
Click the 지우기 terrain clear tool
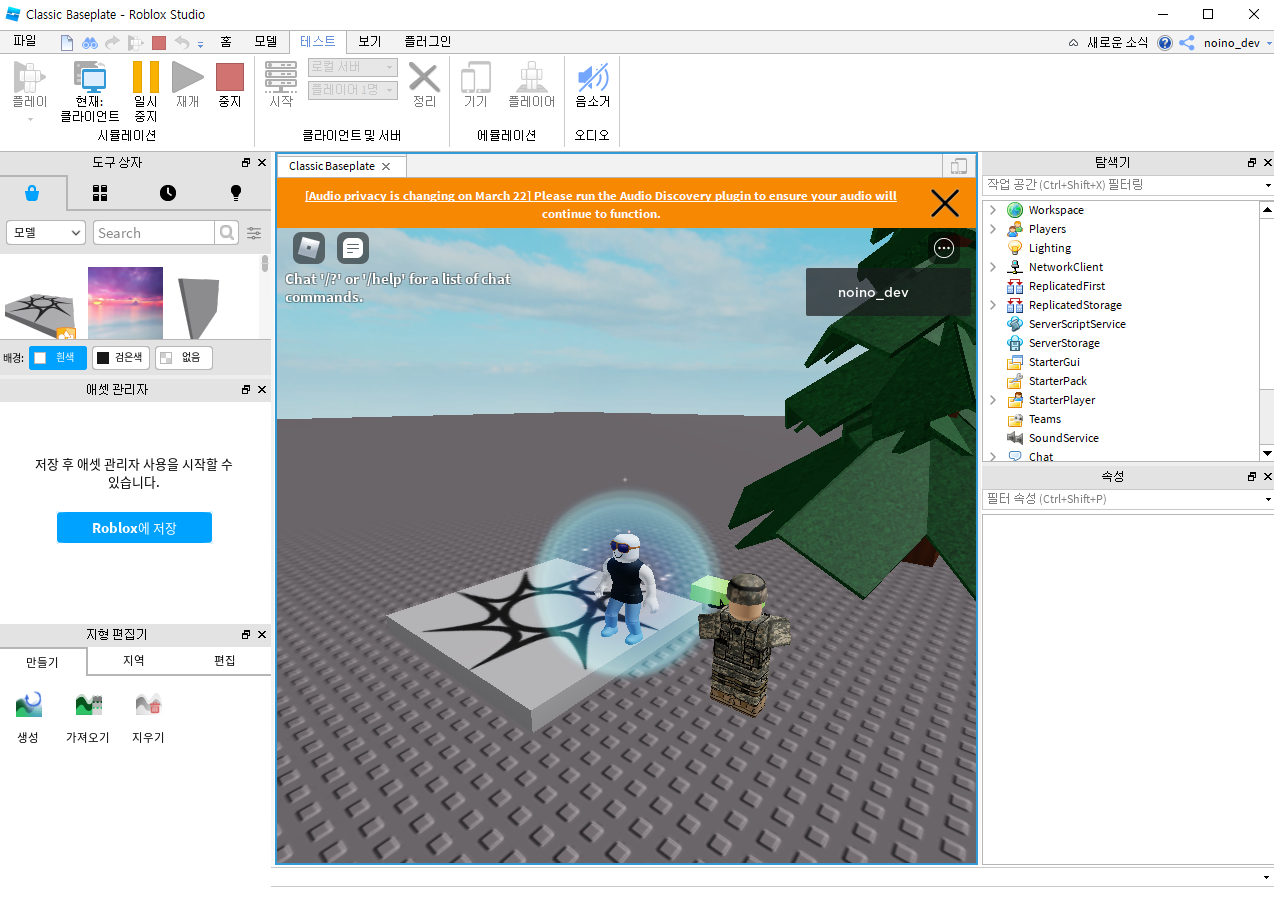coord(148,717)
